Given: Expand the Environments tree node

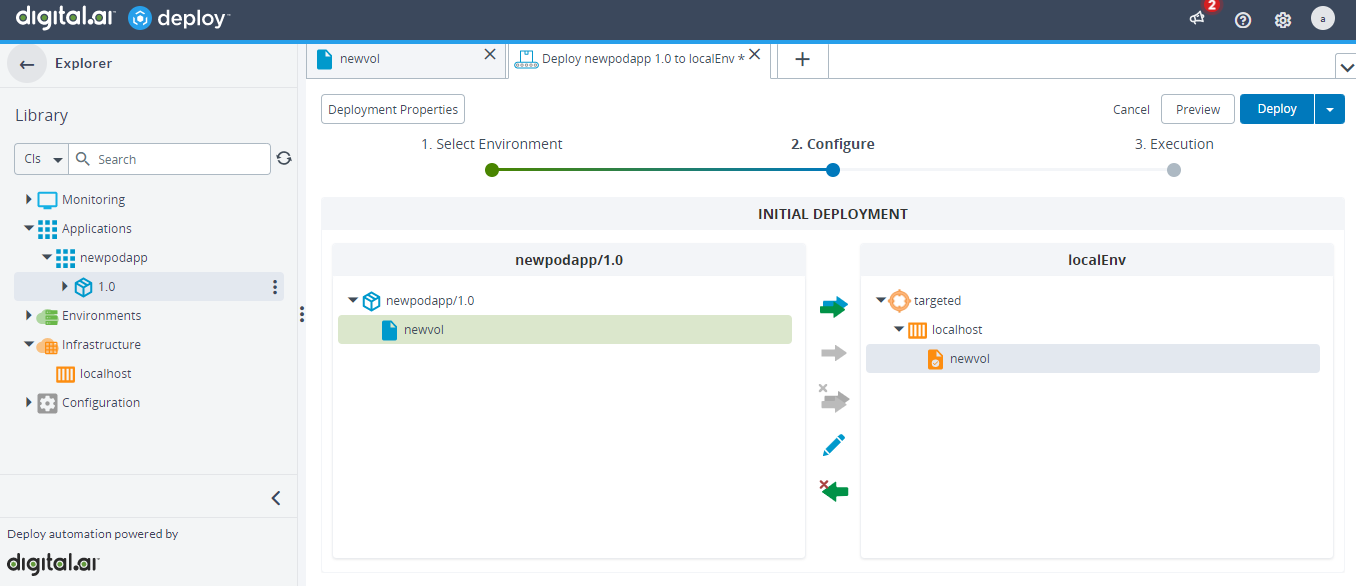Looking at the screenshot, I should 28,316.
